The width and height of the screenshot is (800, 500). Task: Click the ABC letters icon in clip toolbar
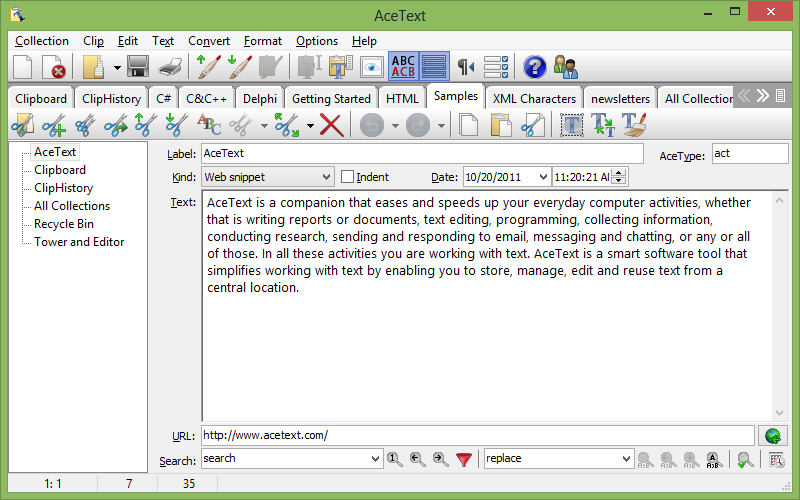(x=209, y=125)
